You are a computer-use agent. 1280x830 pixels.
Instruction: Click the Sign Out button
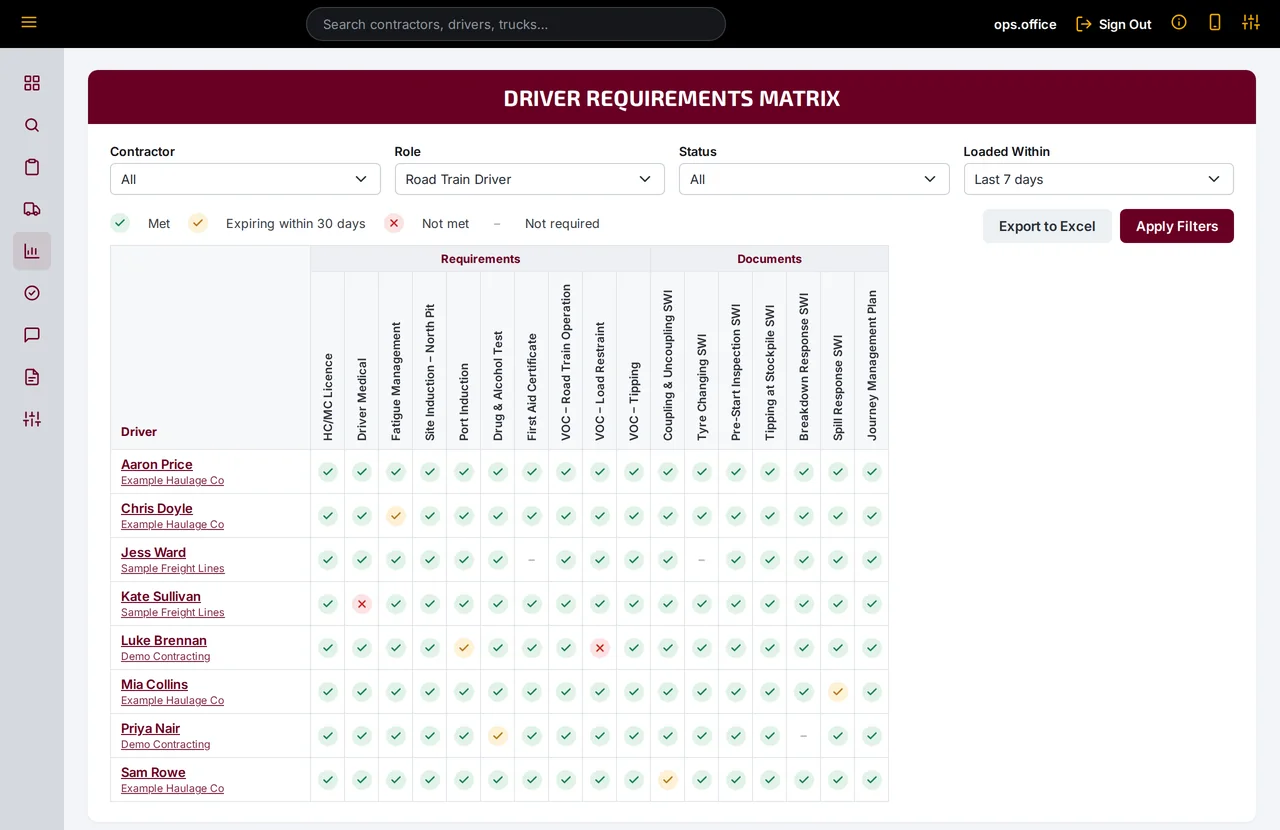click(x=1113, y=24)
